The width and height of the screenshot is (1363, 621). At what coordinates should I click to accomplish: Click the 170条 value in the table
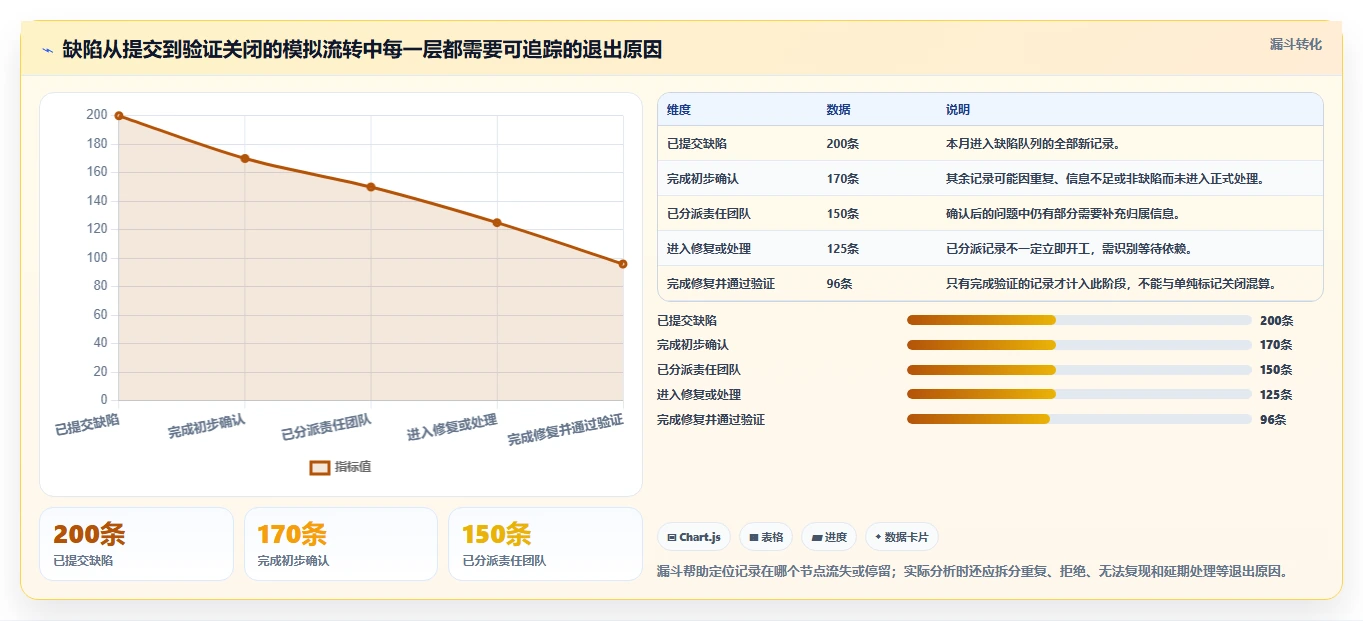(x=843, y=179)
